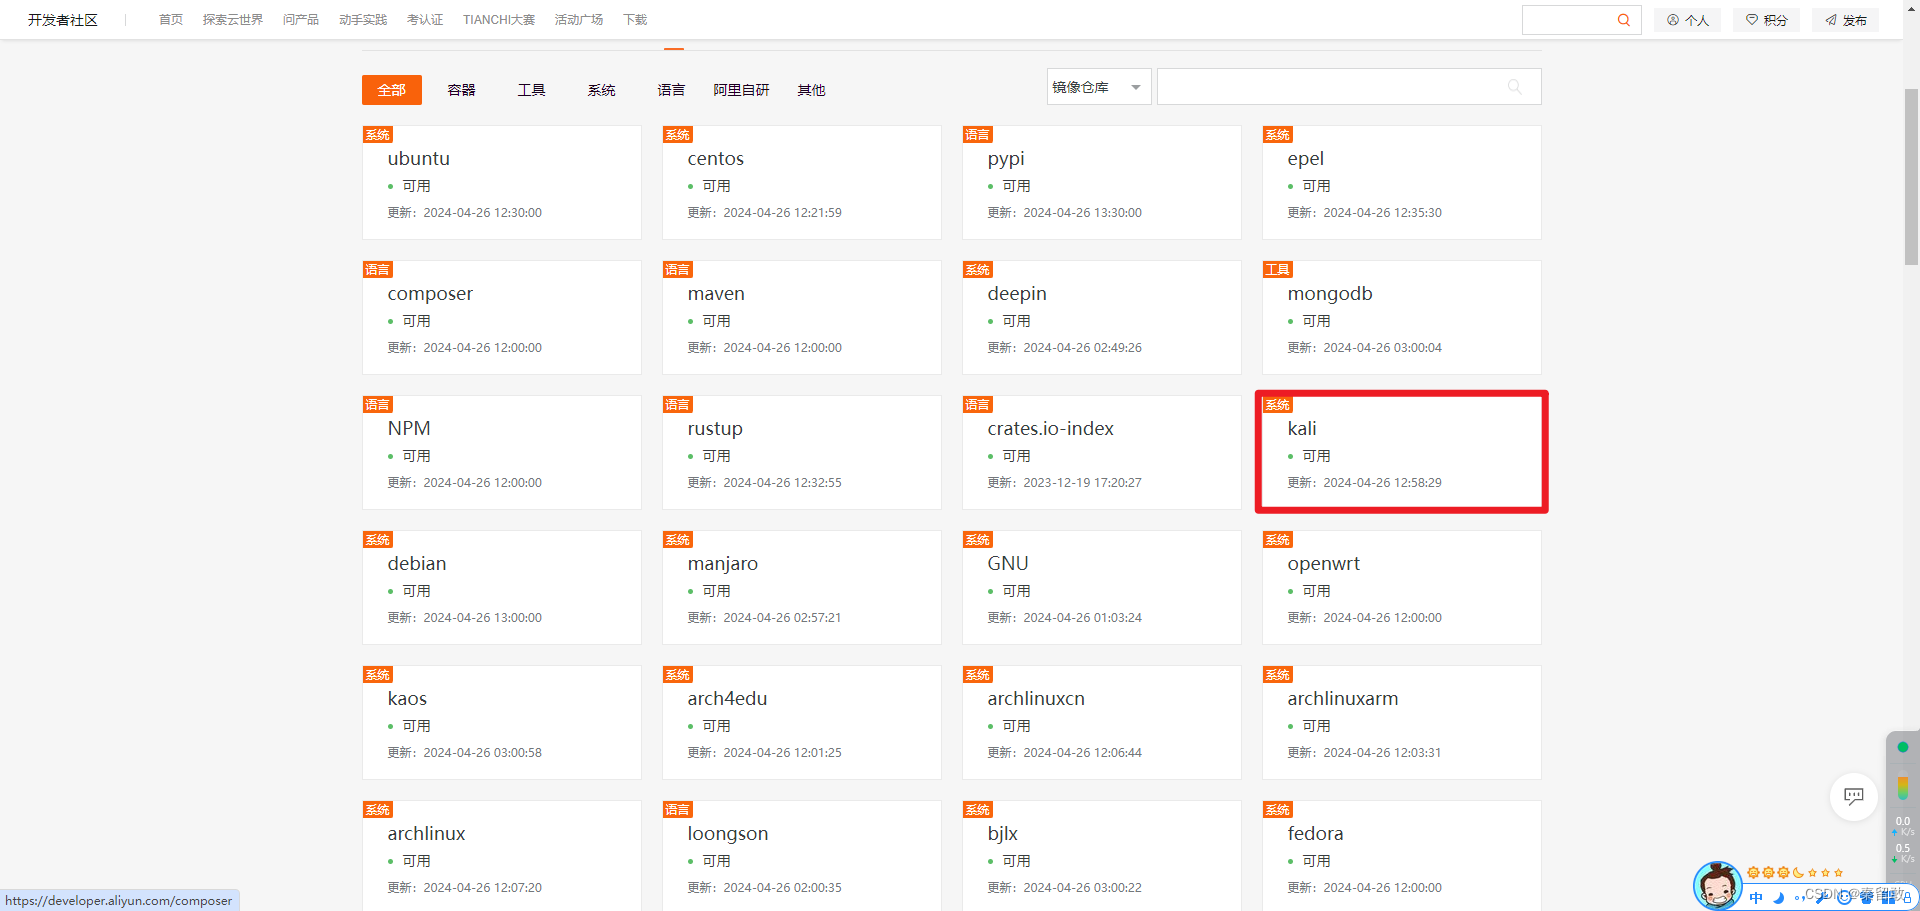The image size is (1920, 911).
Task: Click the 可用 status on ubuntu card
Action: pyautogui.click(x=416, y=186)
